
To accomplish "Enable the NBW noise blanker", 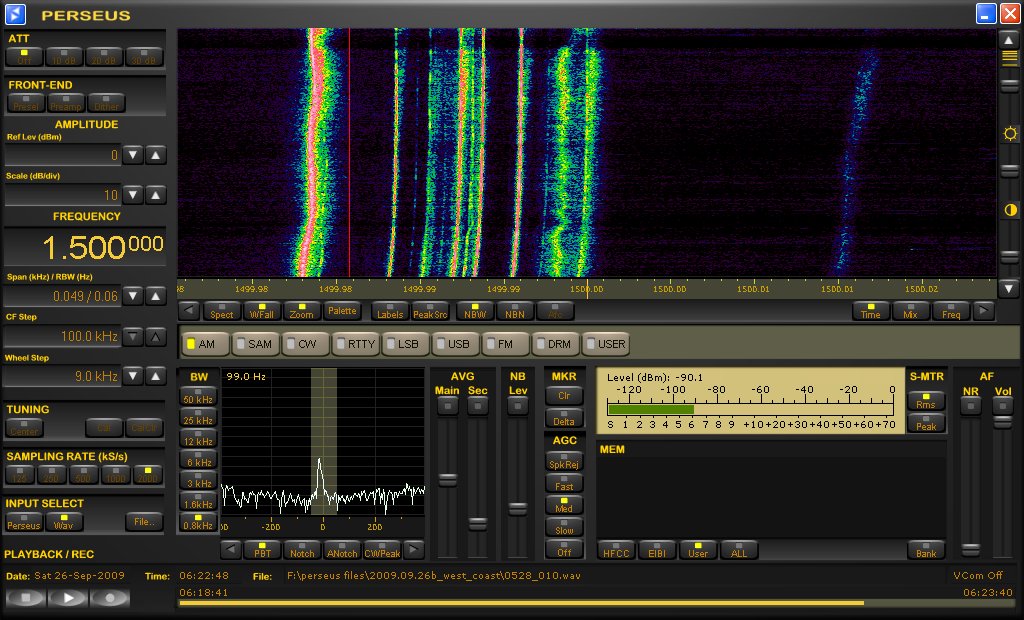I will coord(475,311).
